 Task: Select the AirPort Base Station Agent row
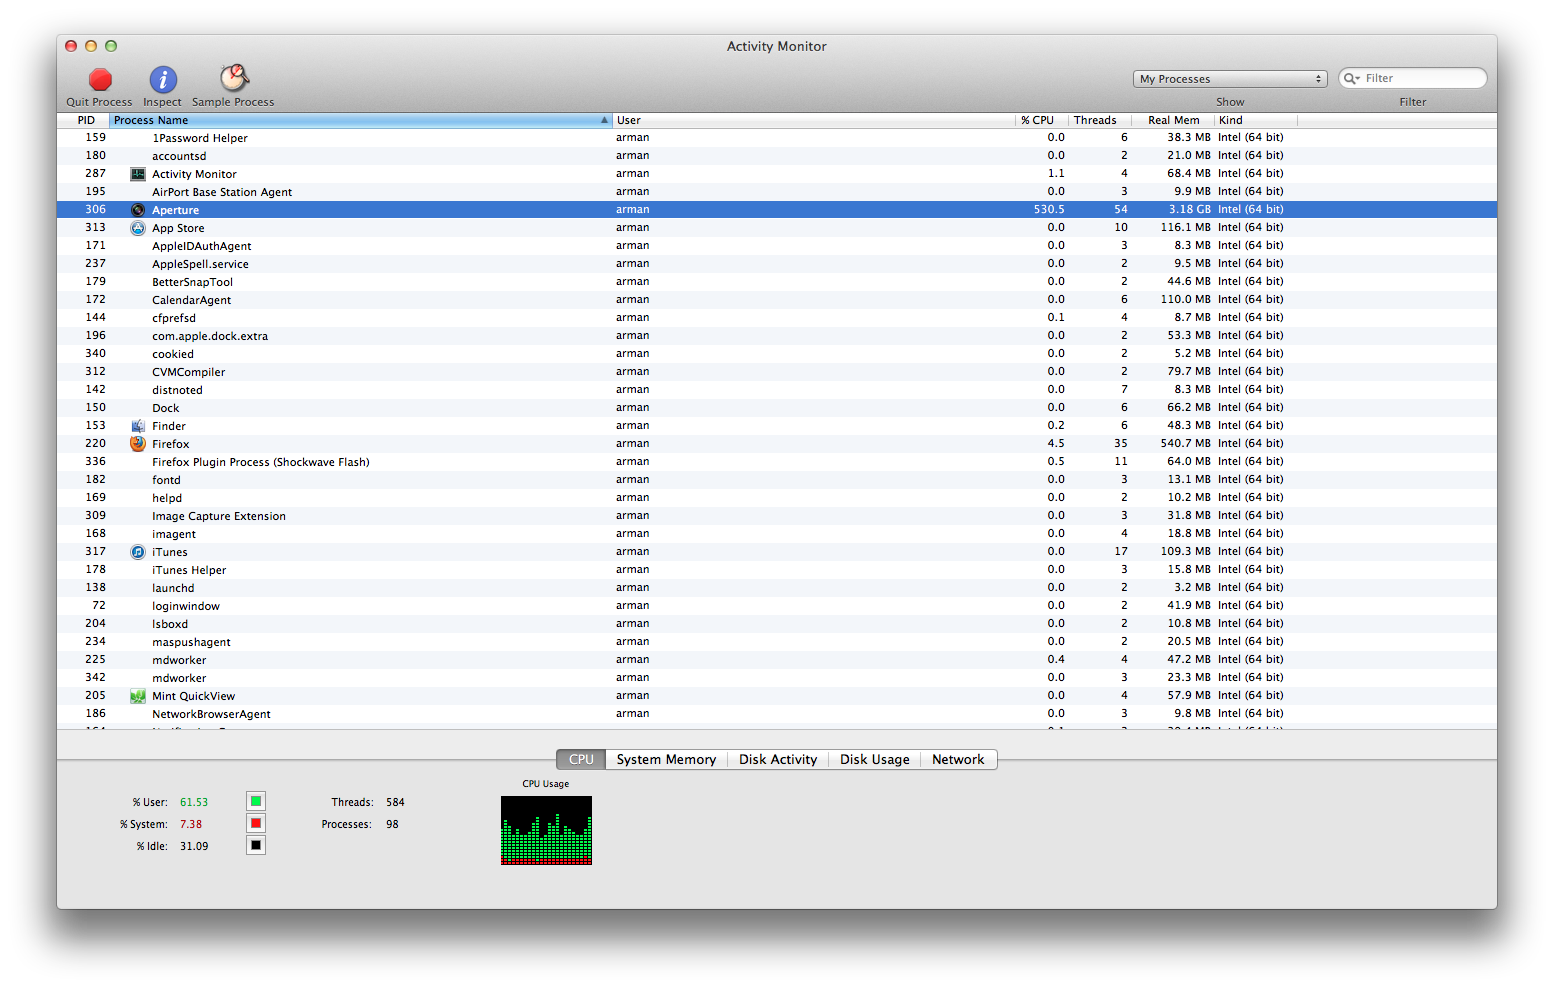777,192
